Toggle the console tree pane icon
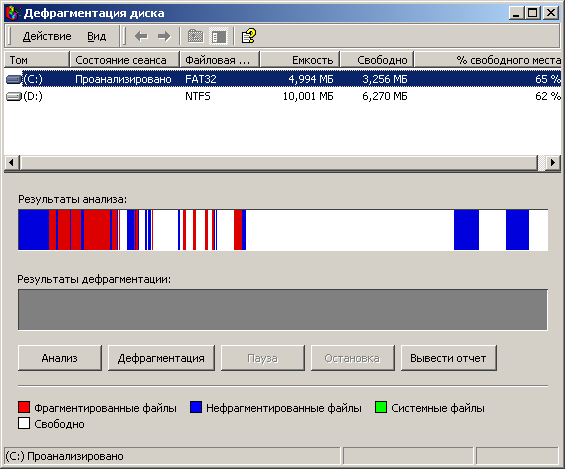Image resolution: width=565 pixels, height=469 pixels. click(x=218, y=36)
